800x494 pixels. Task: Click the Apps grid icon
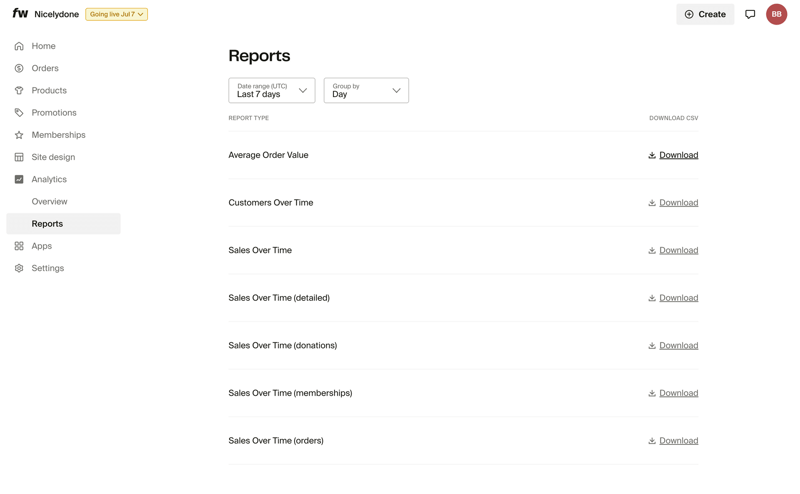tap(19, 246)
